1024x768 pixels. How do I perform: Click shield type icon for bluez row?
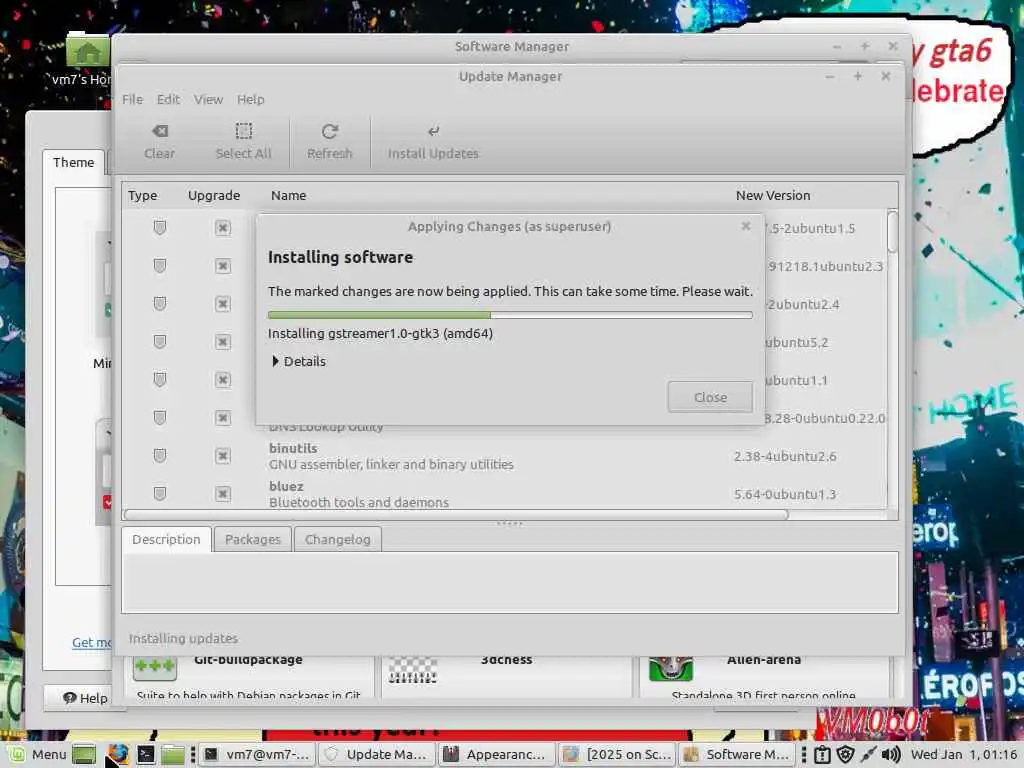pyautogui.click(x=159, y=493)
